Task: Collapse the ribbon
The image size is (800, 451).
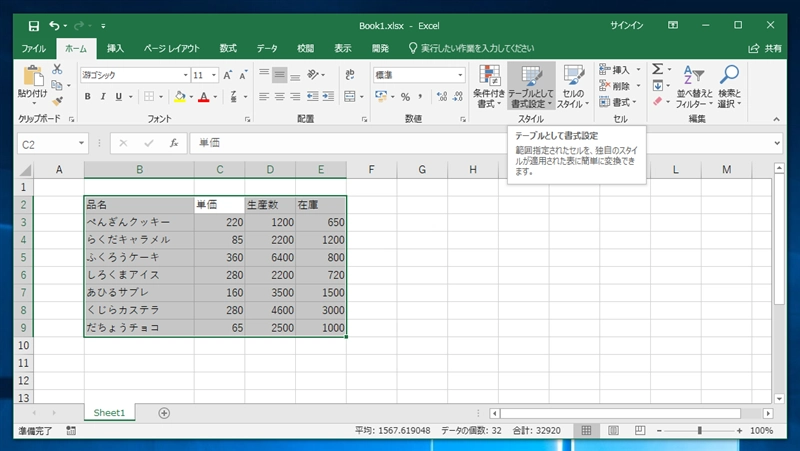Action: [776, 119]
